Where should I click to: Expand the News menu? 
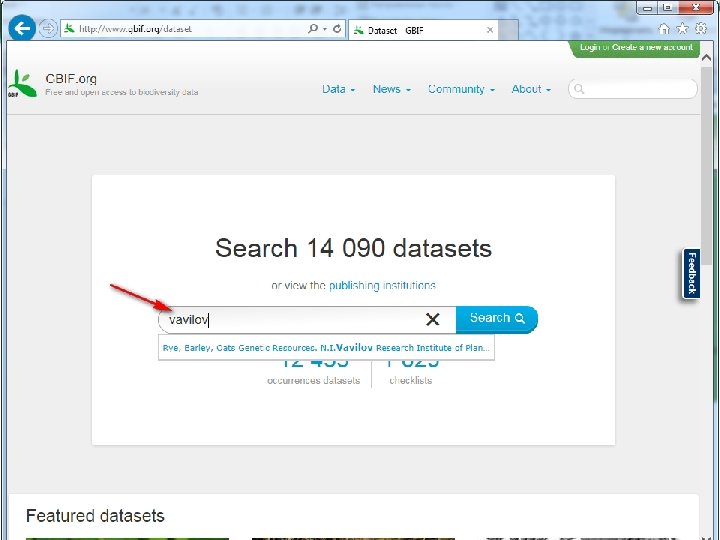pos(392,89)
